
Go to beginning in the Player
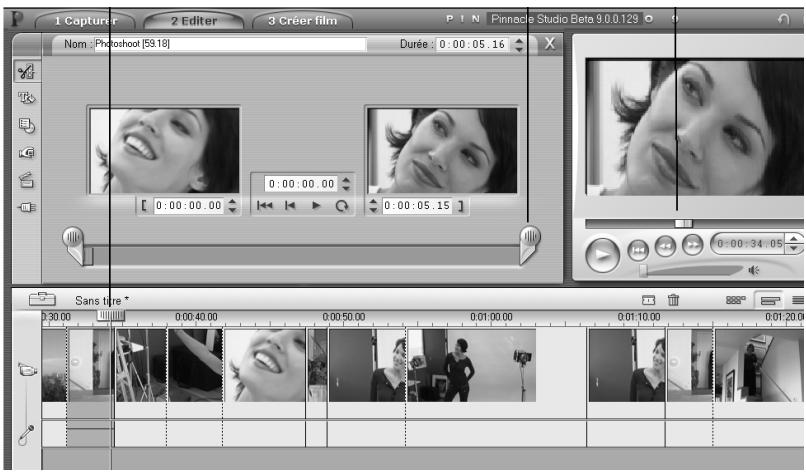pyautogui.click(x=638, y=250)
